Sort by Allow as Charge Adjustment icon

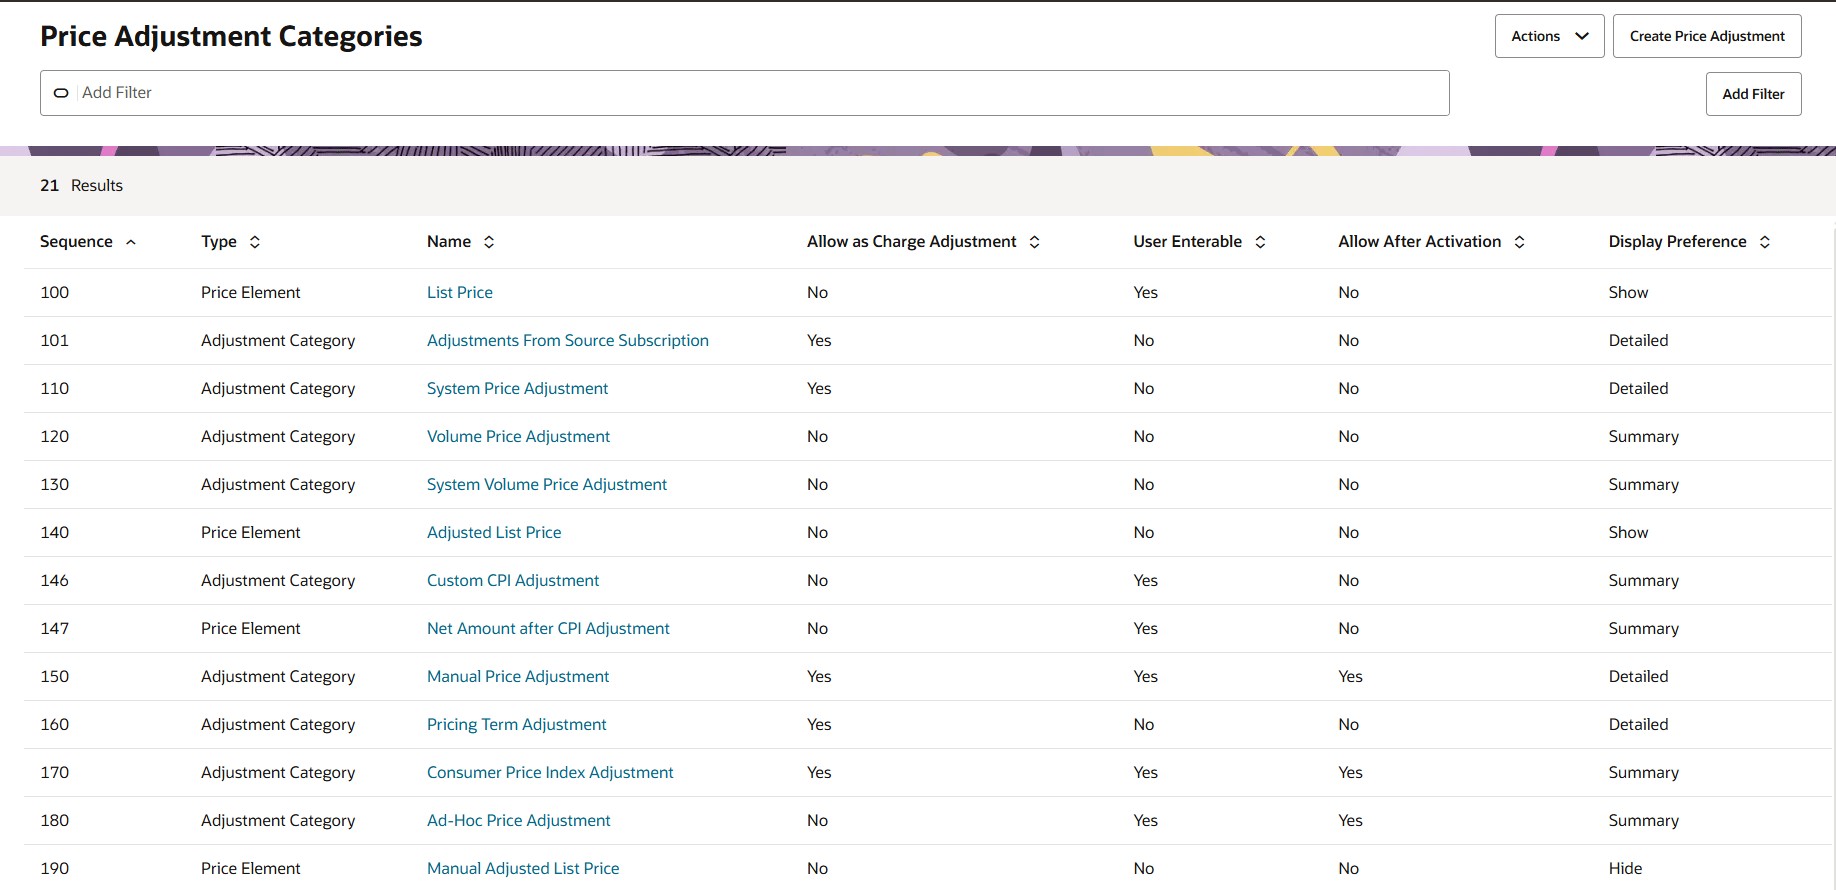click(1035, 242)
